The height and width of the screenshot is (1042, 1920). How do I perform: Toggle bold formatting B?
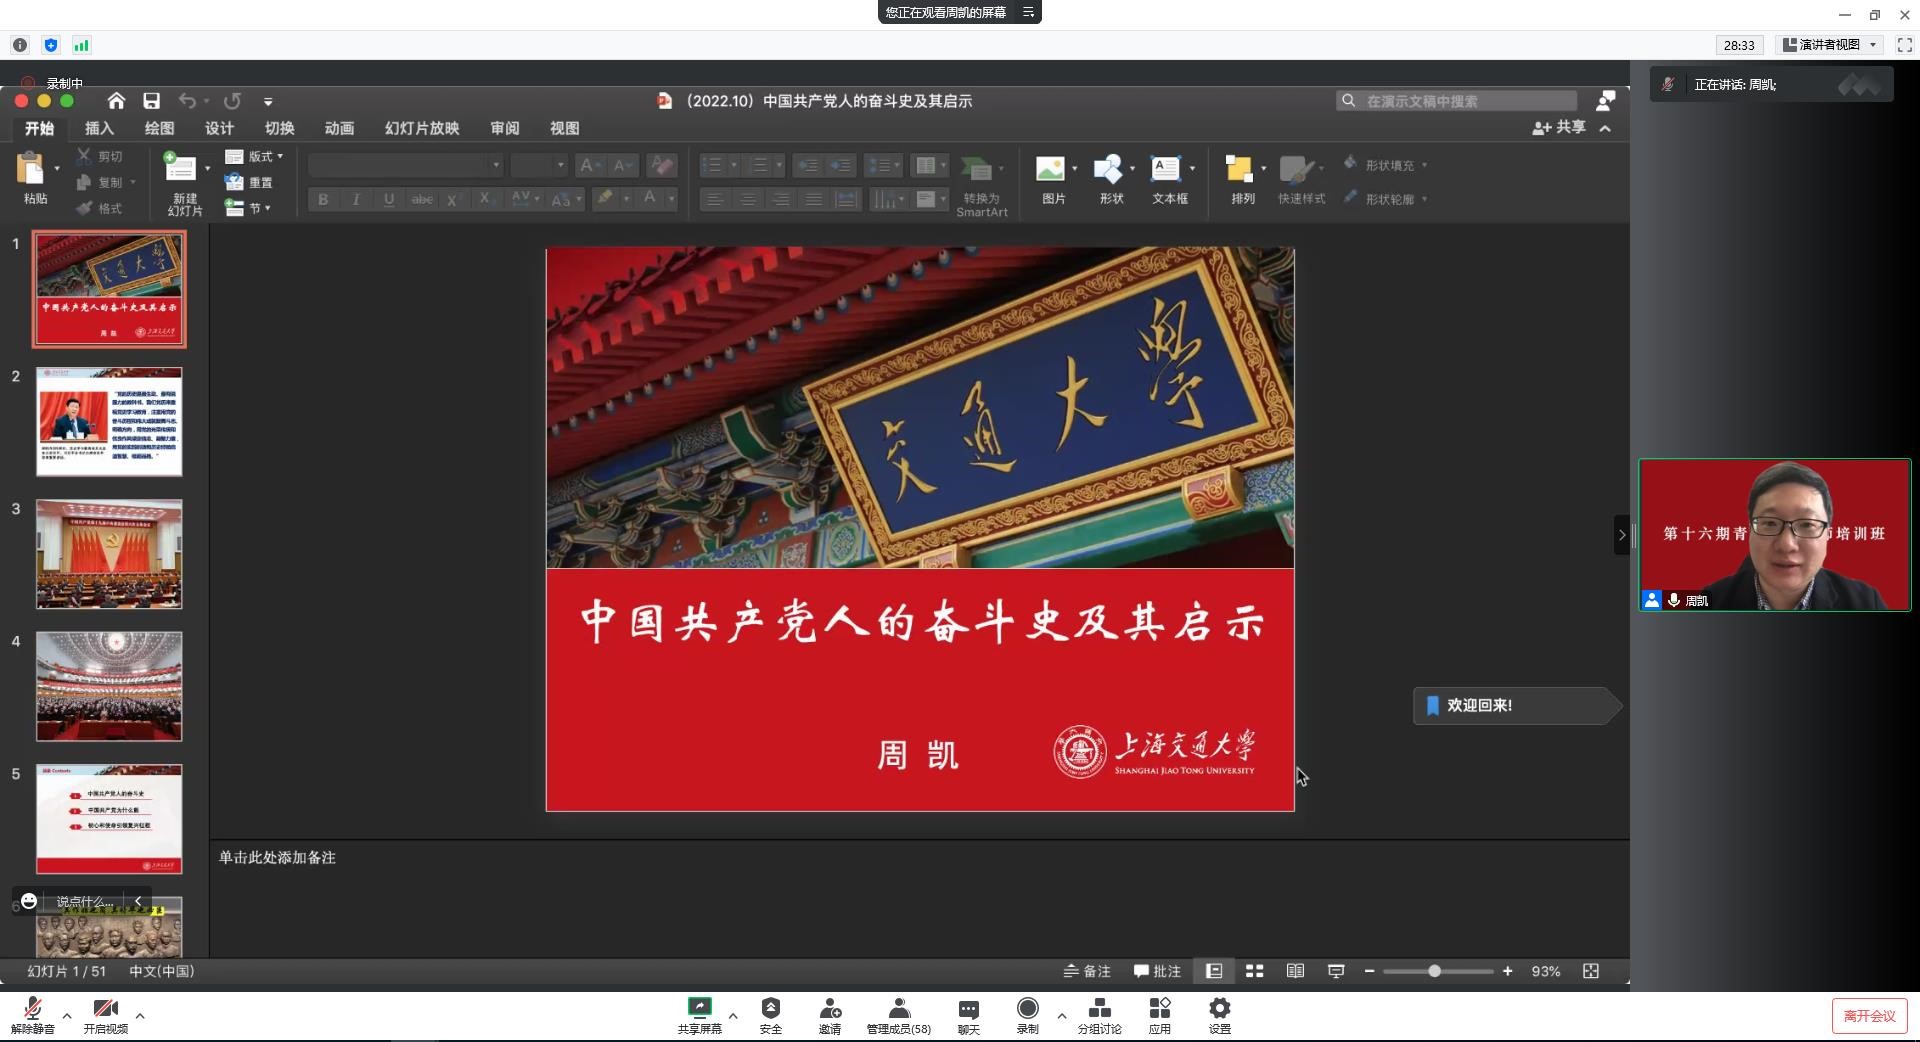323,199
